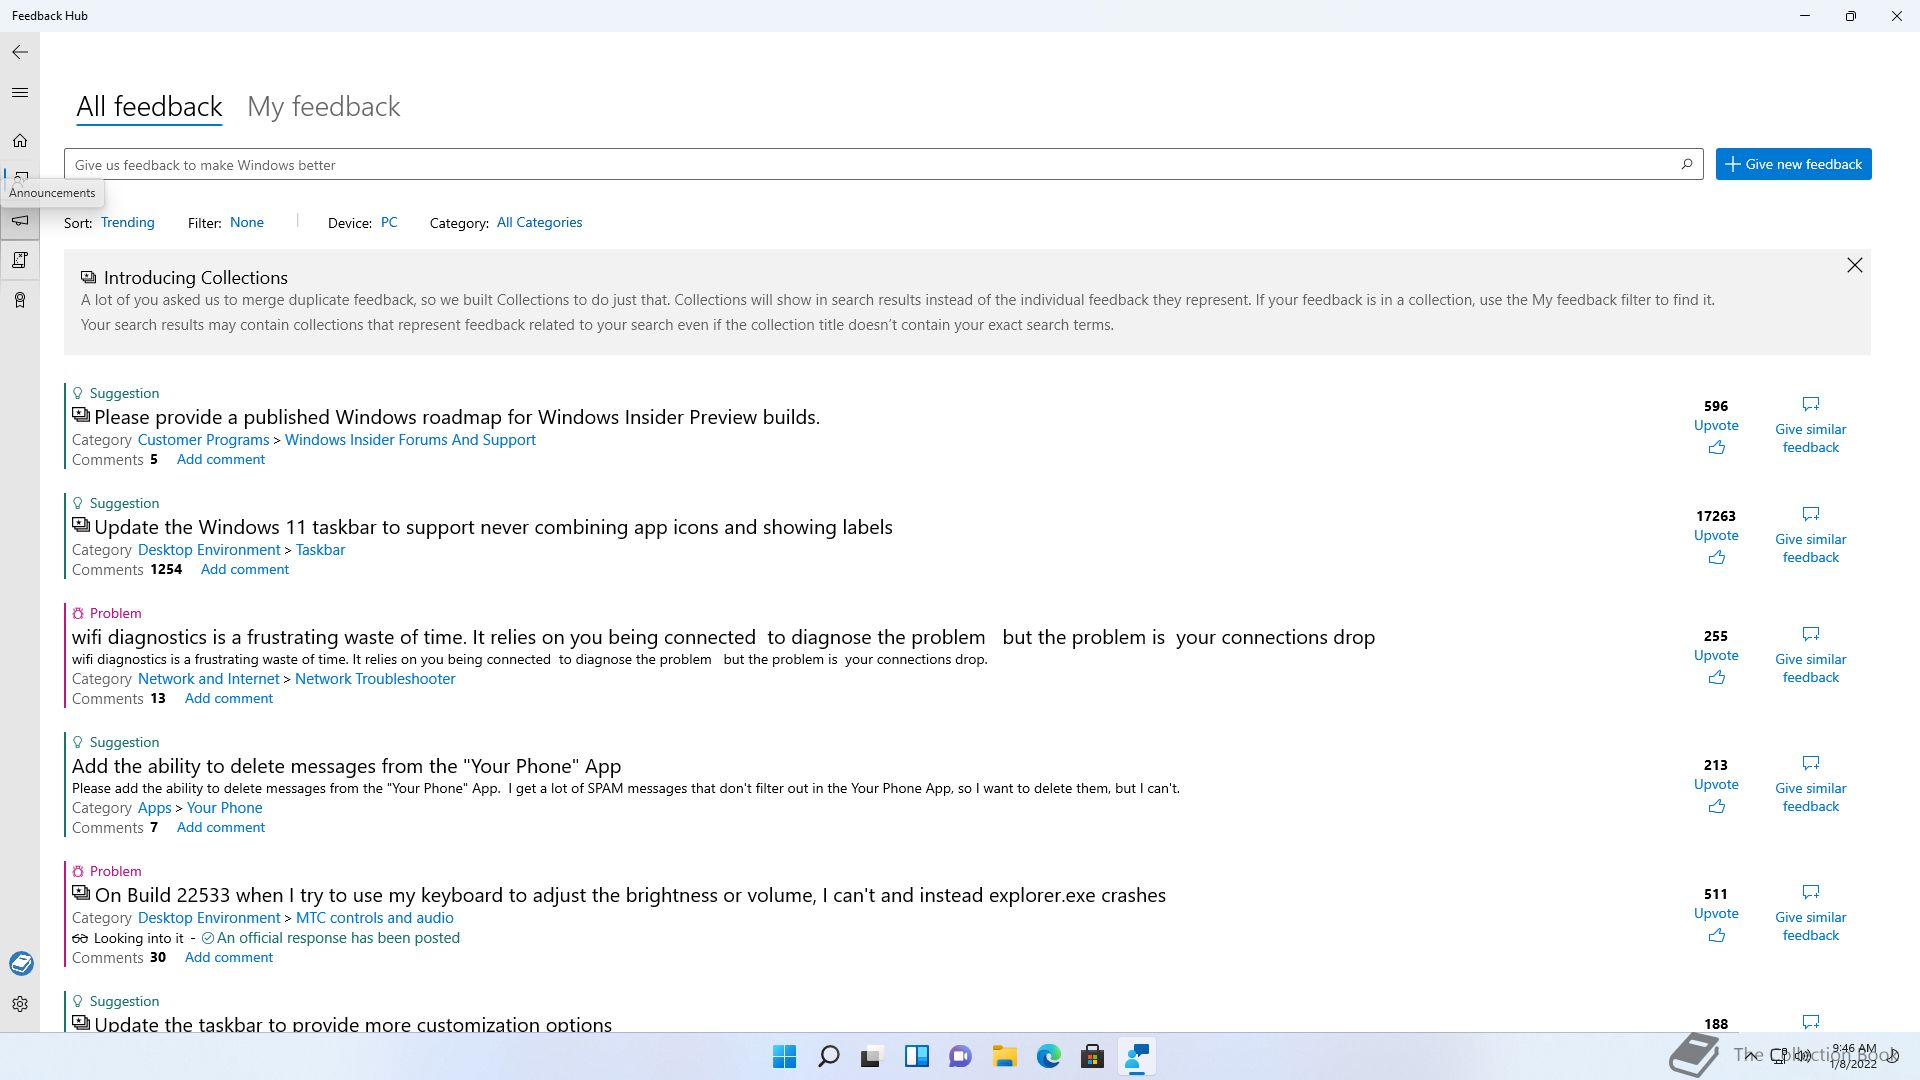Open Task View on taskbar
Viewport: 1920px width, 1080px height.
(872, 1056)
